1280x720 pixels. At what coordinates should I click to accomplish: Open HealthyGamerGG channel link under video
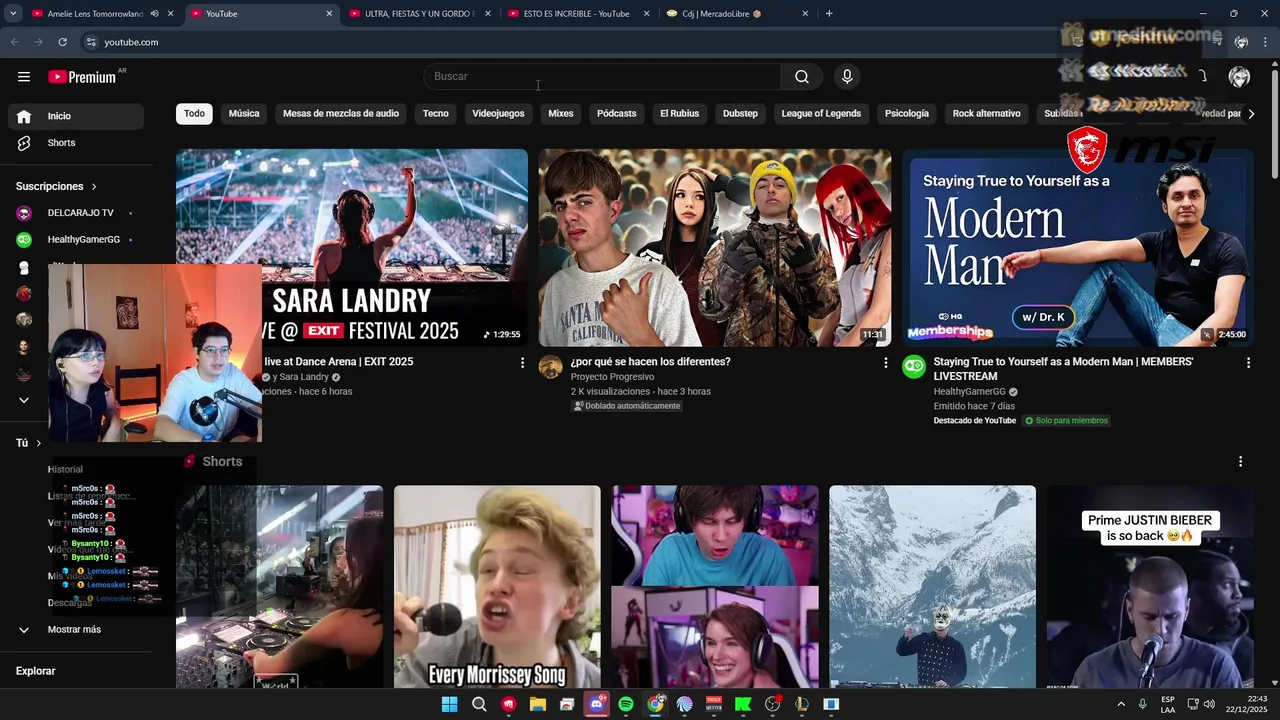[969, 392]
